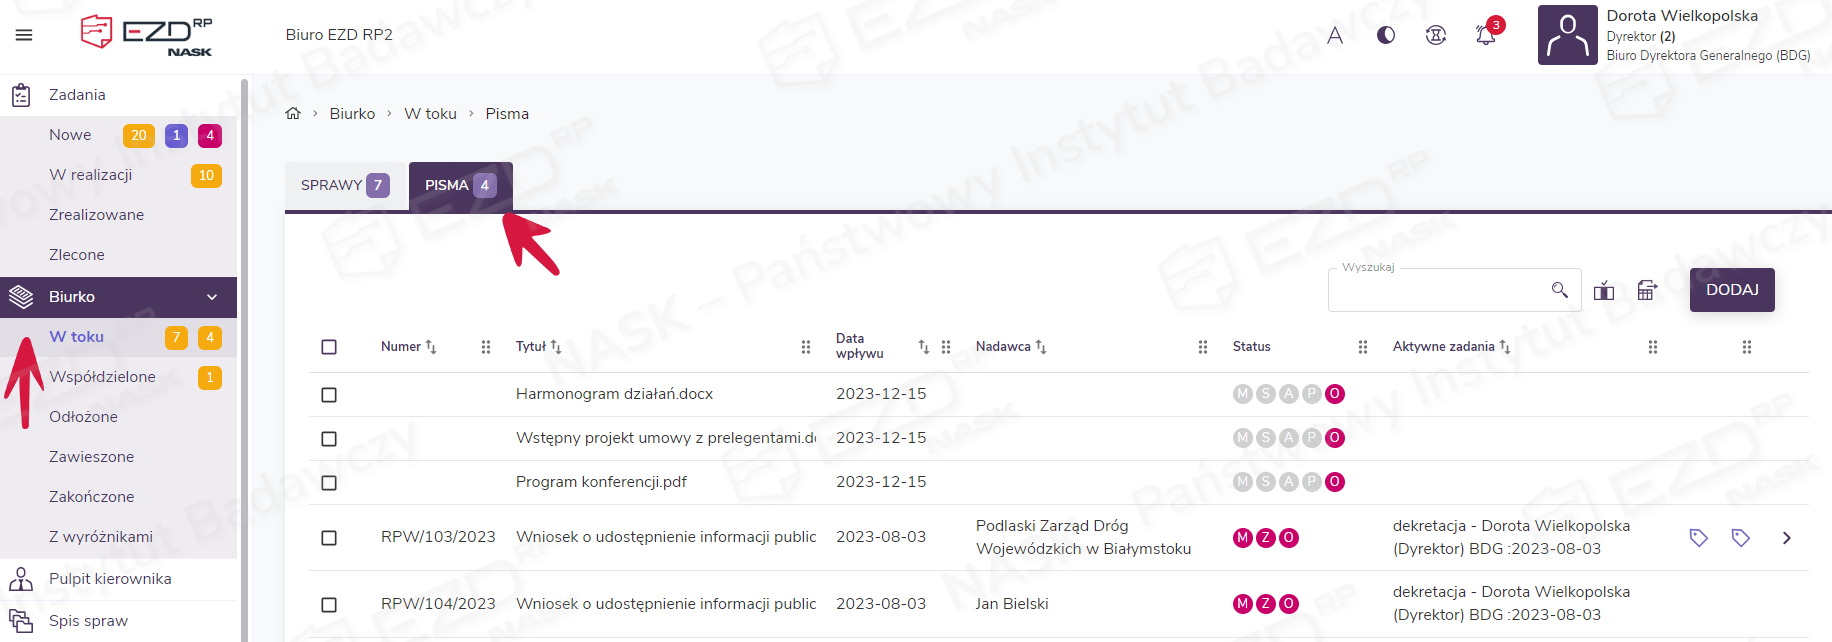
Task: Click the Biurko breadcrumb link
Action: pos(352,114)
